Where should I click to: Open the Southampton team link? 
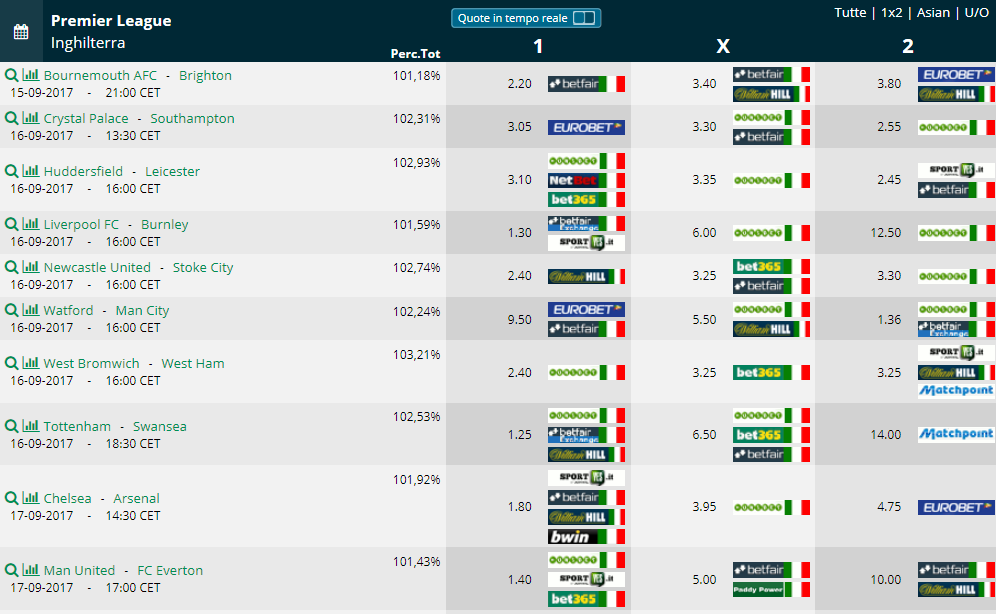[192, 118]
